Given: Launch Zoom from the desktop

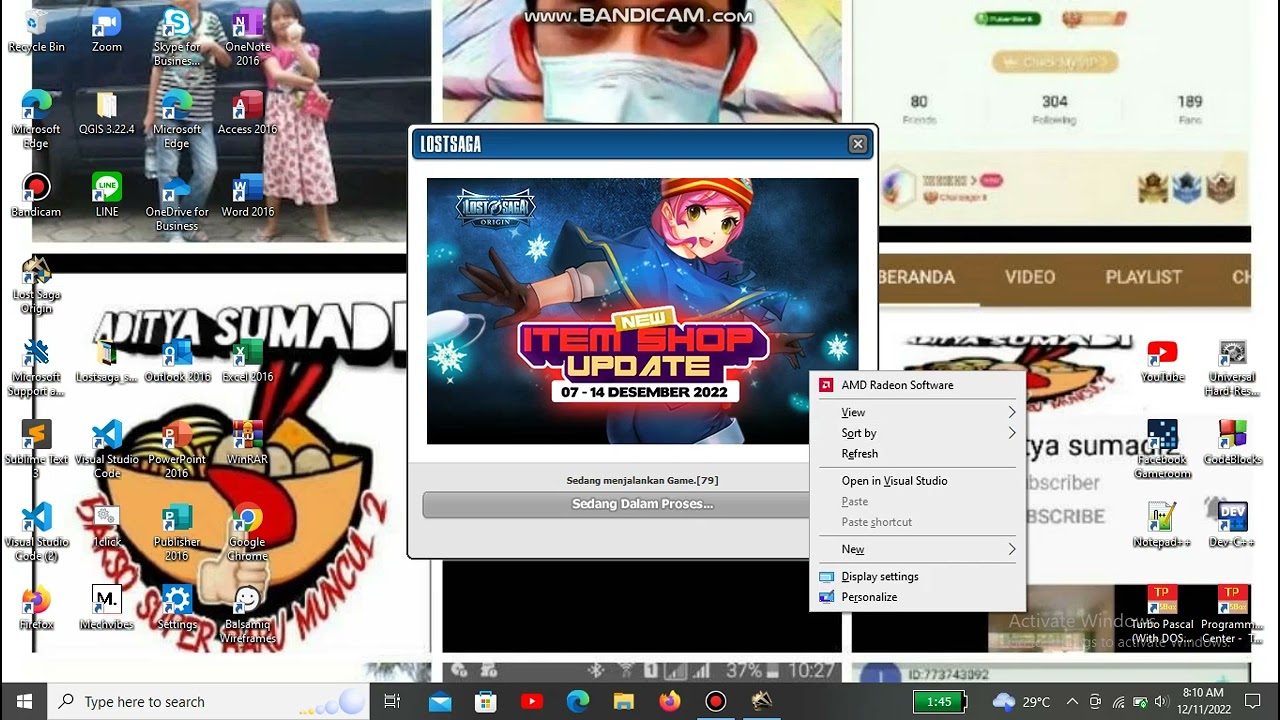Looking at the screenshot, I should tap(107, 31).
